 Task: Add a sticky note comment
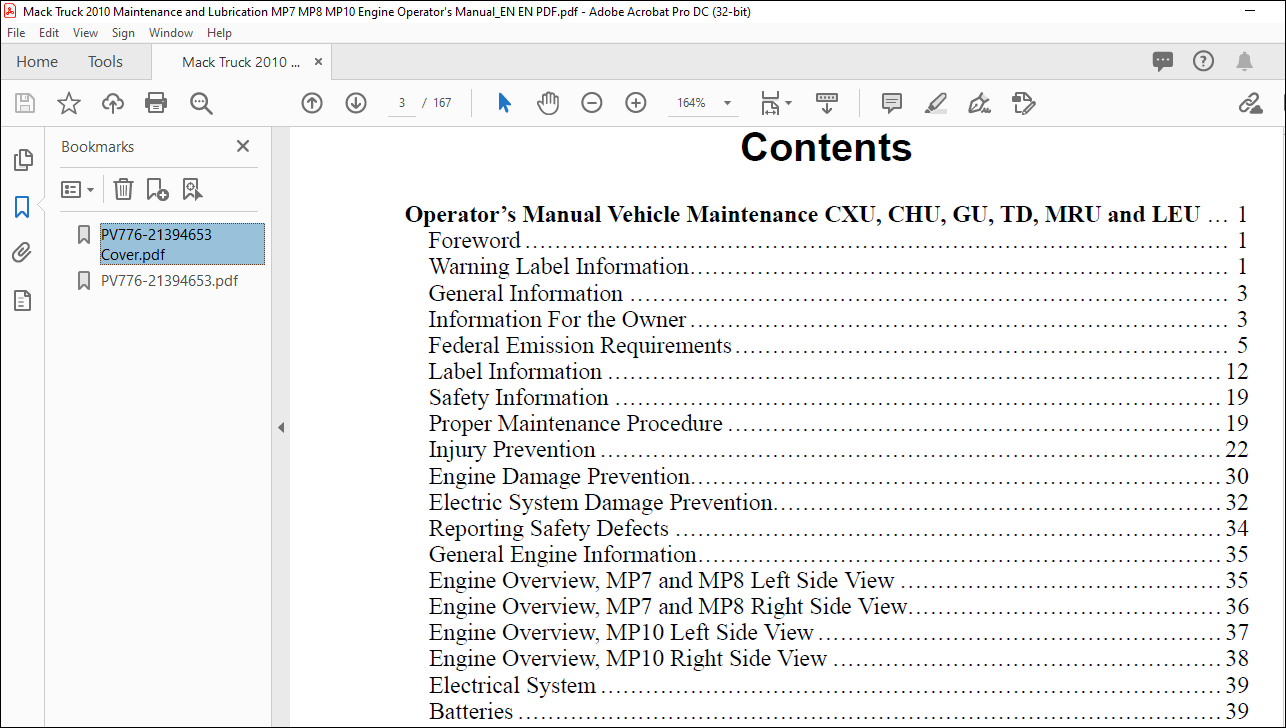892,103
